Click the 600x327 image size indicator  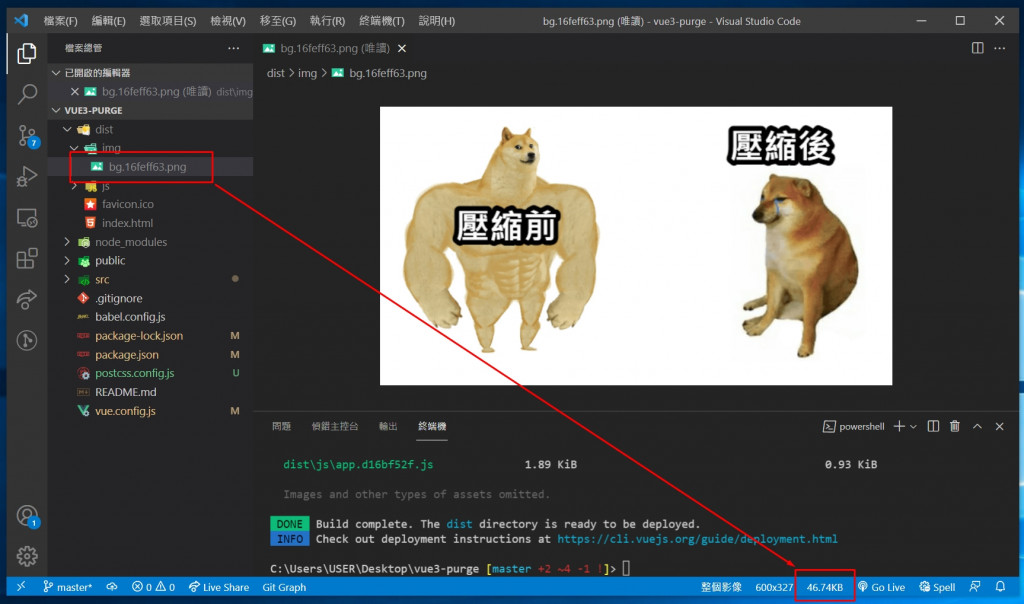point(774,587)
